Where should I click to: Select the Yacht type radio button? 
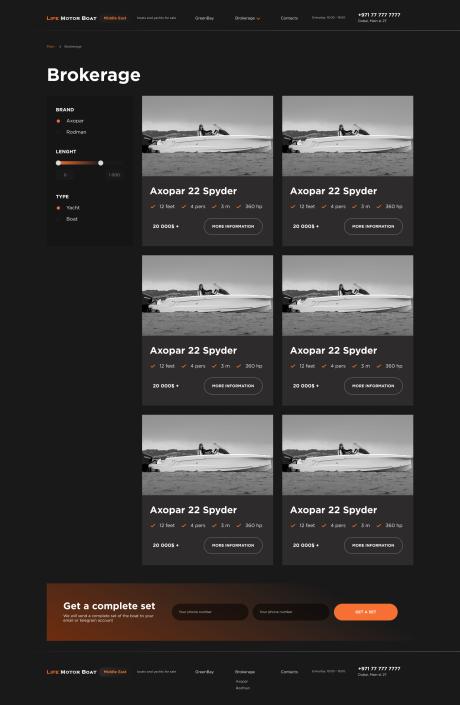click(58, 208)
